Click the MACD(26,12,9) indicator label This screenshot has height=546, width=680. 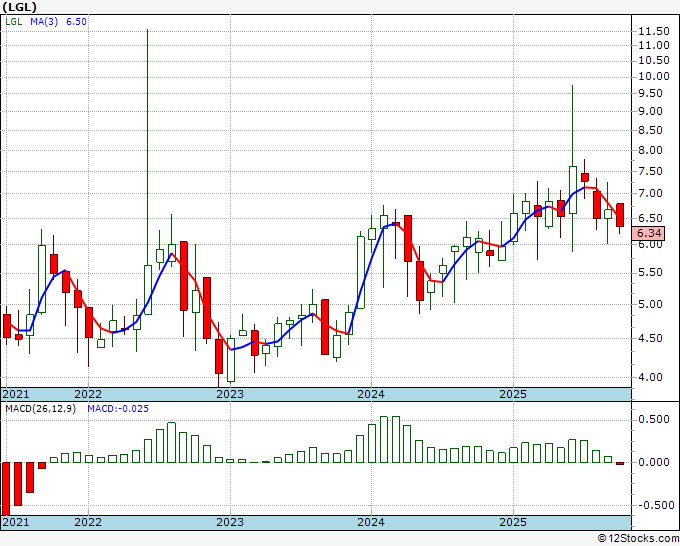click(40, 409)
